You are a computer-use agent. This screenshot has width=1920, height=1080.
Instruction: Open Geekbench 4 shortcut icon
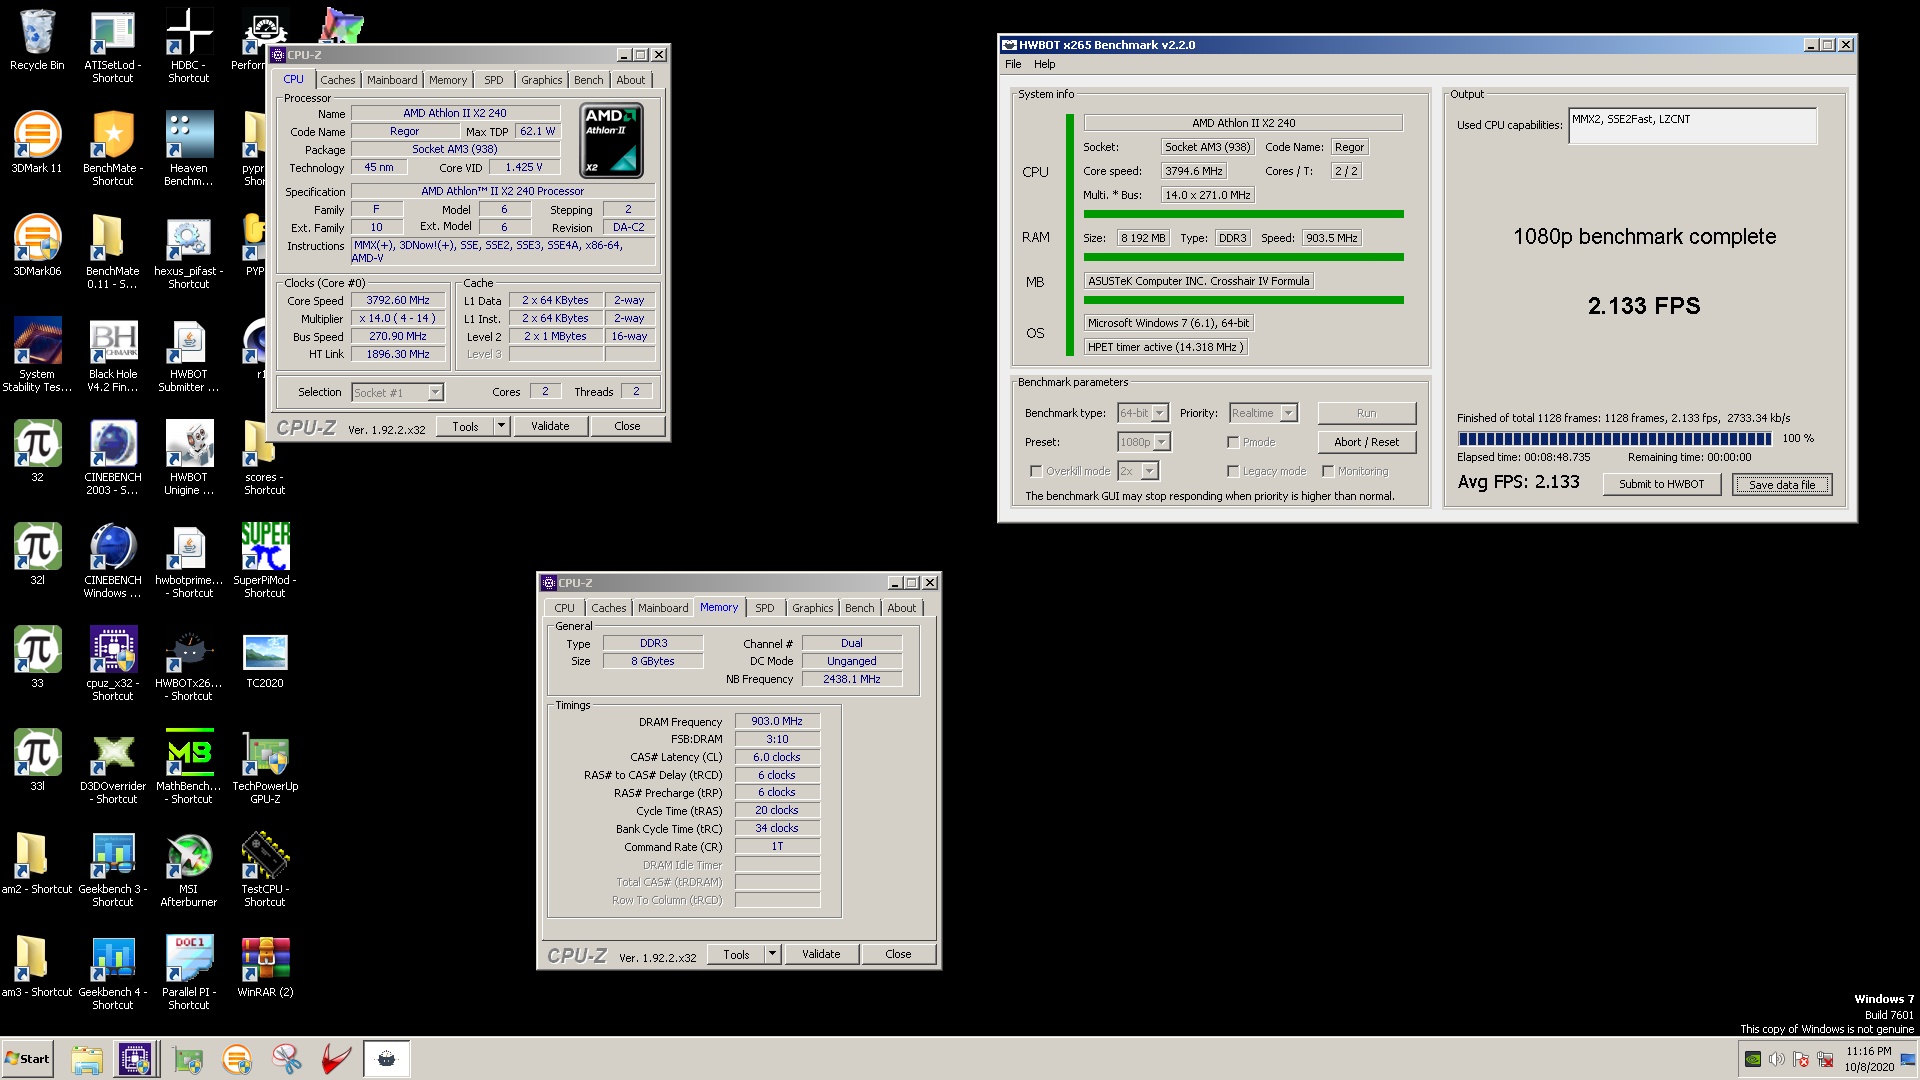coord(113,972)
